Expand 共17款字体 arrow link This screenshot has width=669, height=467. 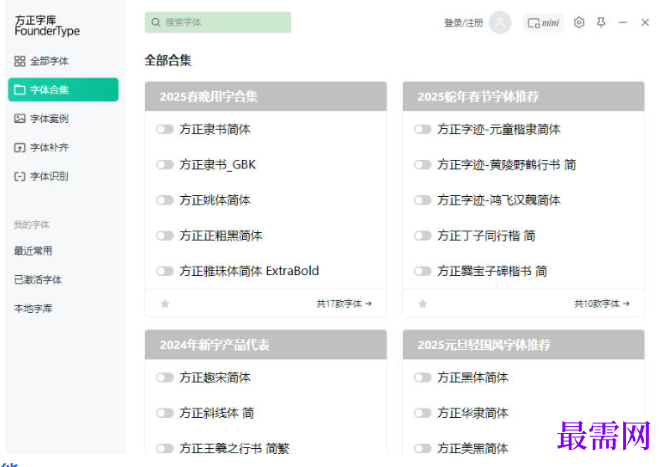(x=344, y=304)
